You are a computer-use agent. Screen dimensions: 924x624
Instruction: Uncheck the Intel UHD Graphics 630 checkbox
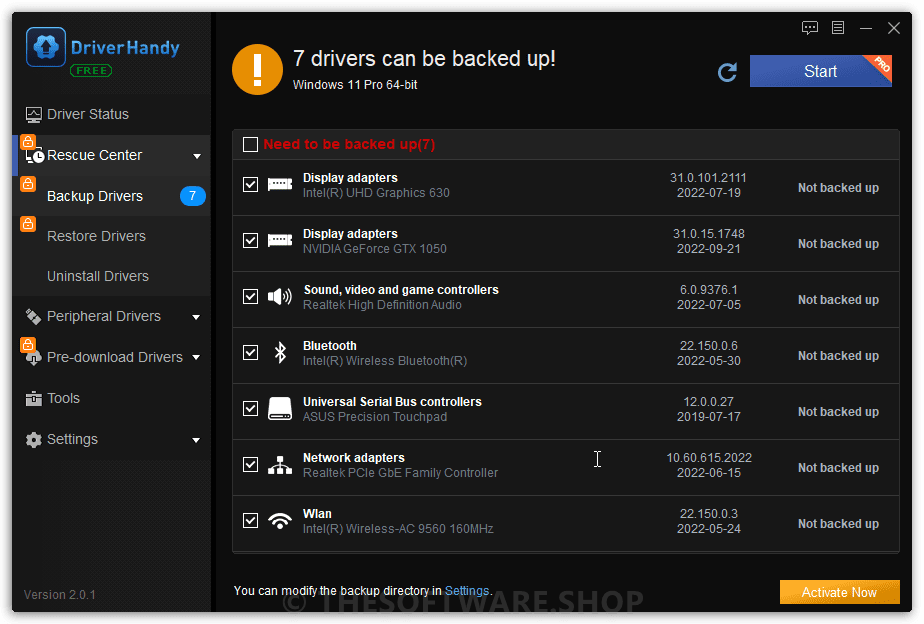click(x=250, y=184)
